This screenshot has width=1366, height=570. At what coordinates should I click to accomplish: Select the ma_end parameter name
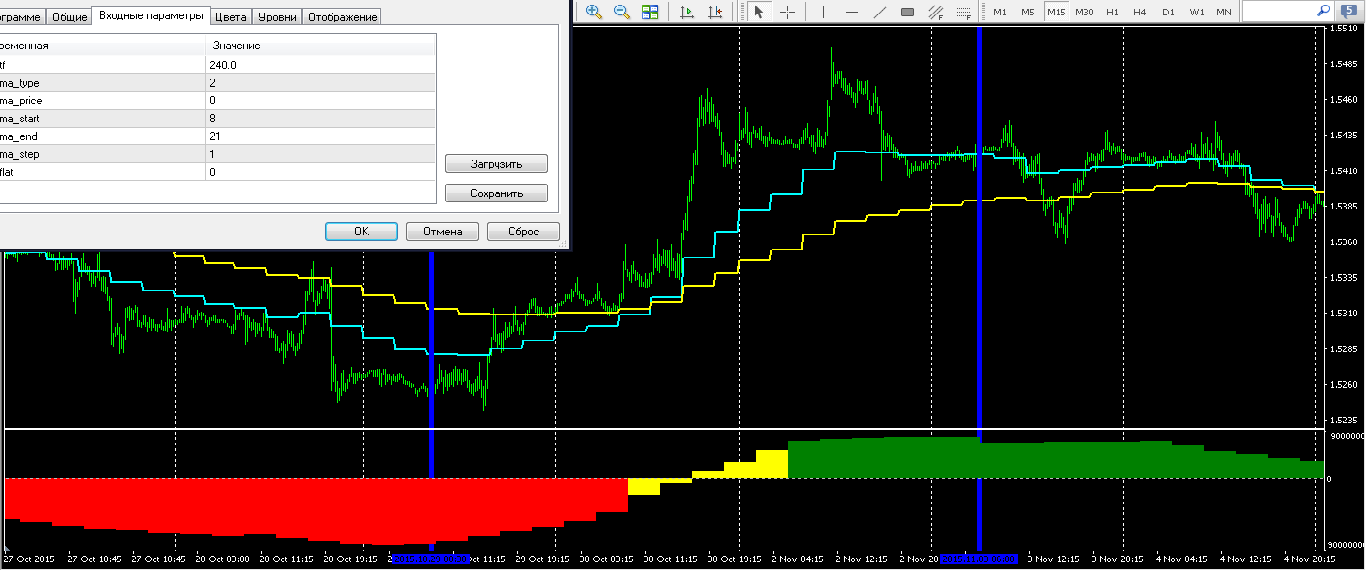(x=19, y=137)
